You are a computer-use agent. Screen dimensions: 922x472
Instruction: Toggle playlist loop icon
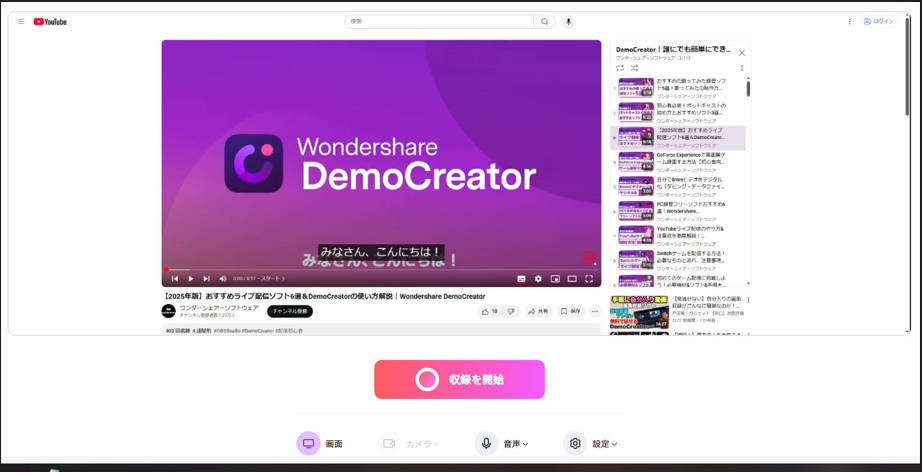[620, 68]
